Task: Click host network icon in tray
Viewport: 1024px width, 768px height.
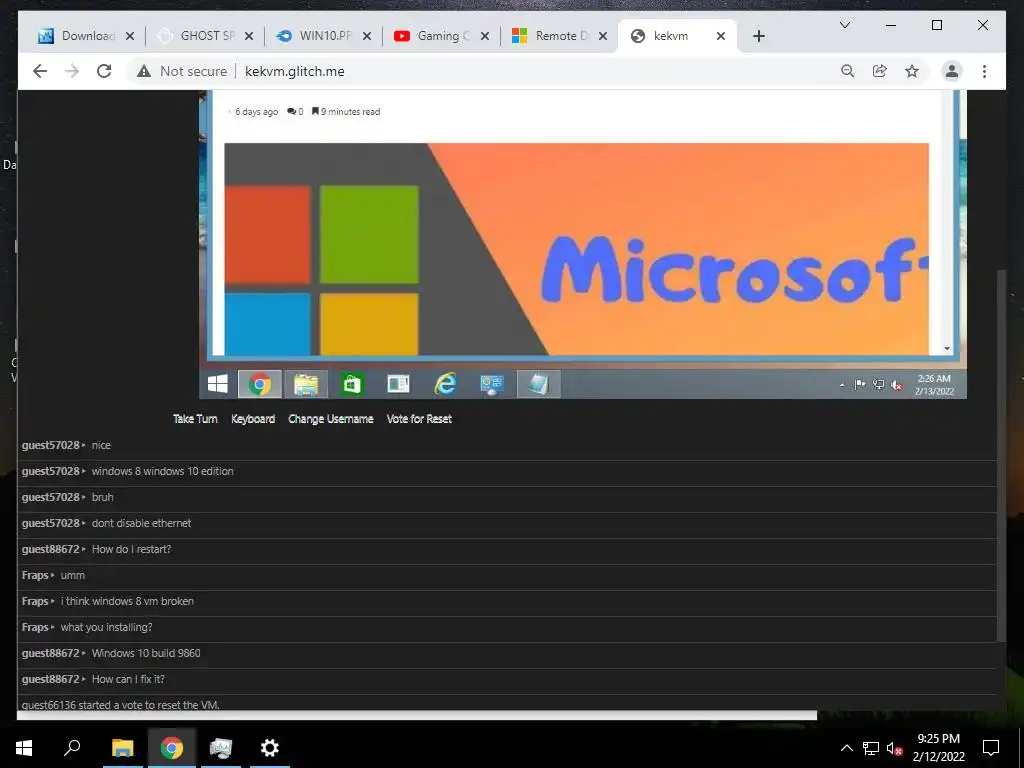Action: tap(871, 748)
